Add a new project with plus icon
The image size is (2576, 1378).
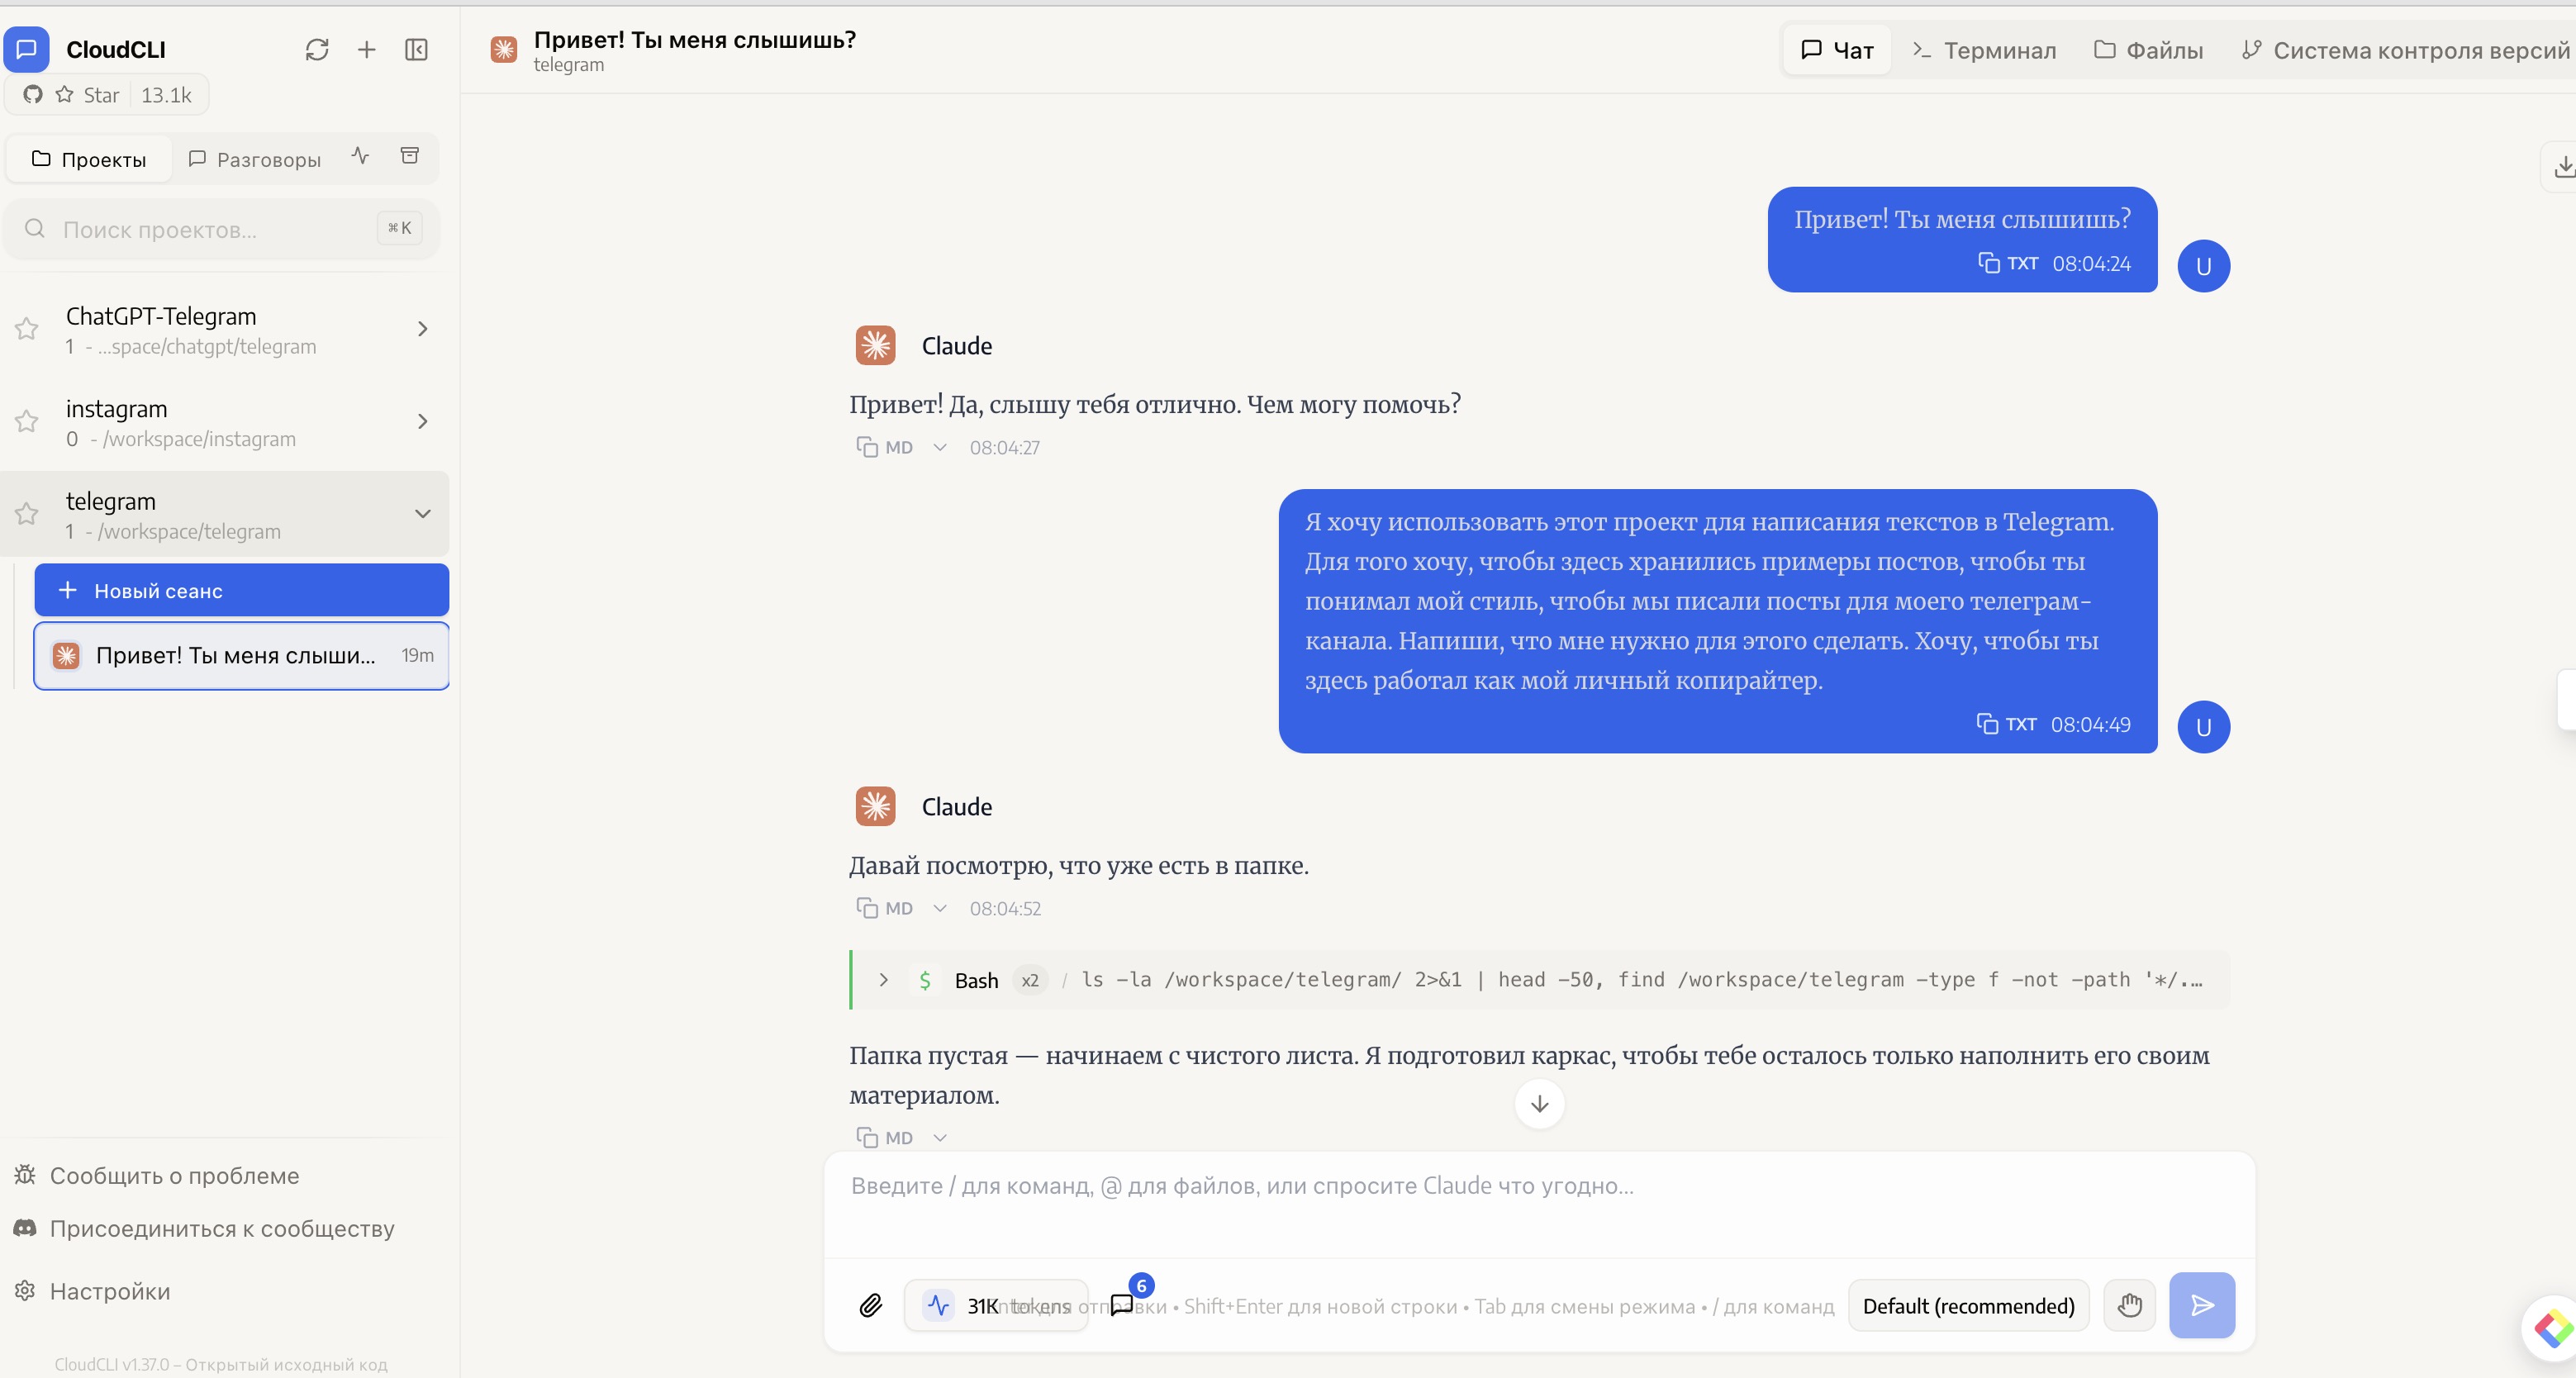click(367, 50)
